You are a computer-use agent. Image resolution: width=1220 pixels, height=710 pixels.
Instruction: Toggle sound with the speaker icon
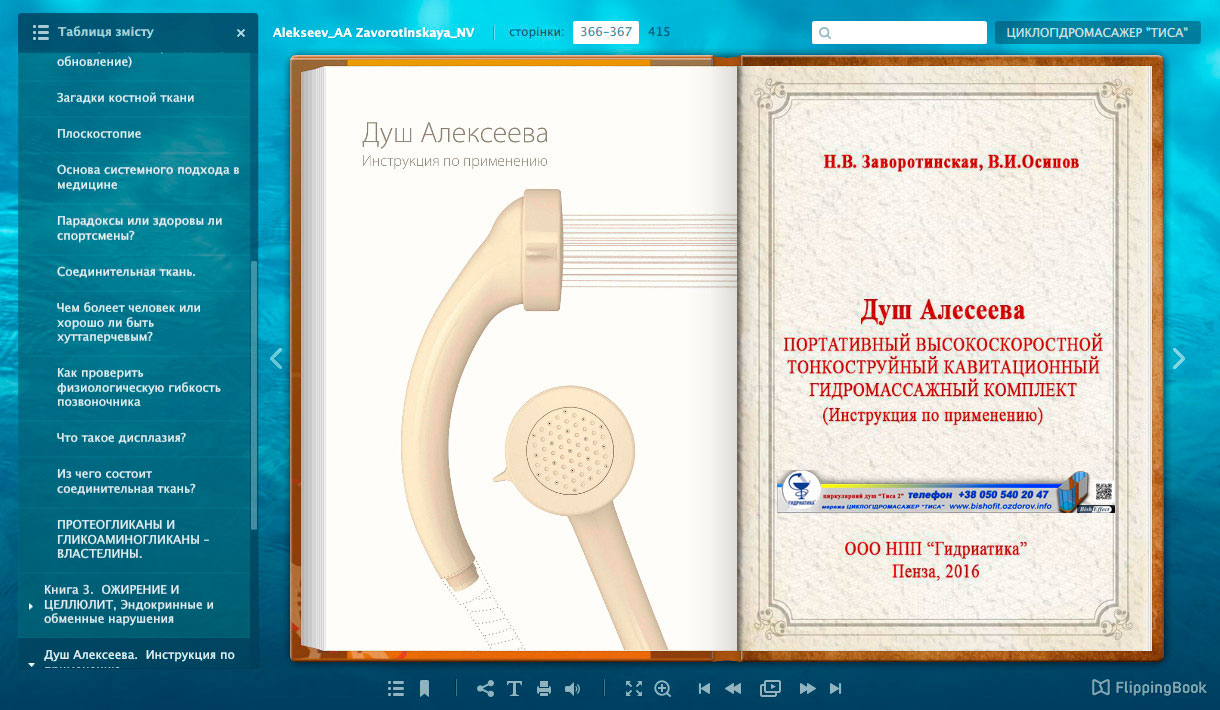click(573, 688)
